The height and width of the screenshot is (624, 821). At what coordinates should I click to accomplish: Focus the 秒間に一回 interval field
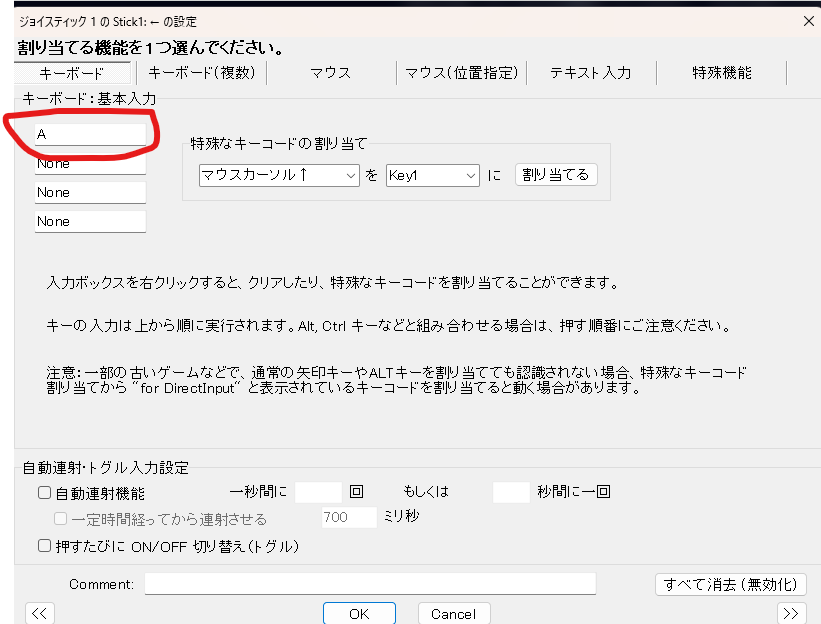point(511,492)
